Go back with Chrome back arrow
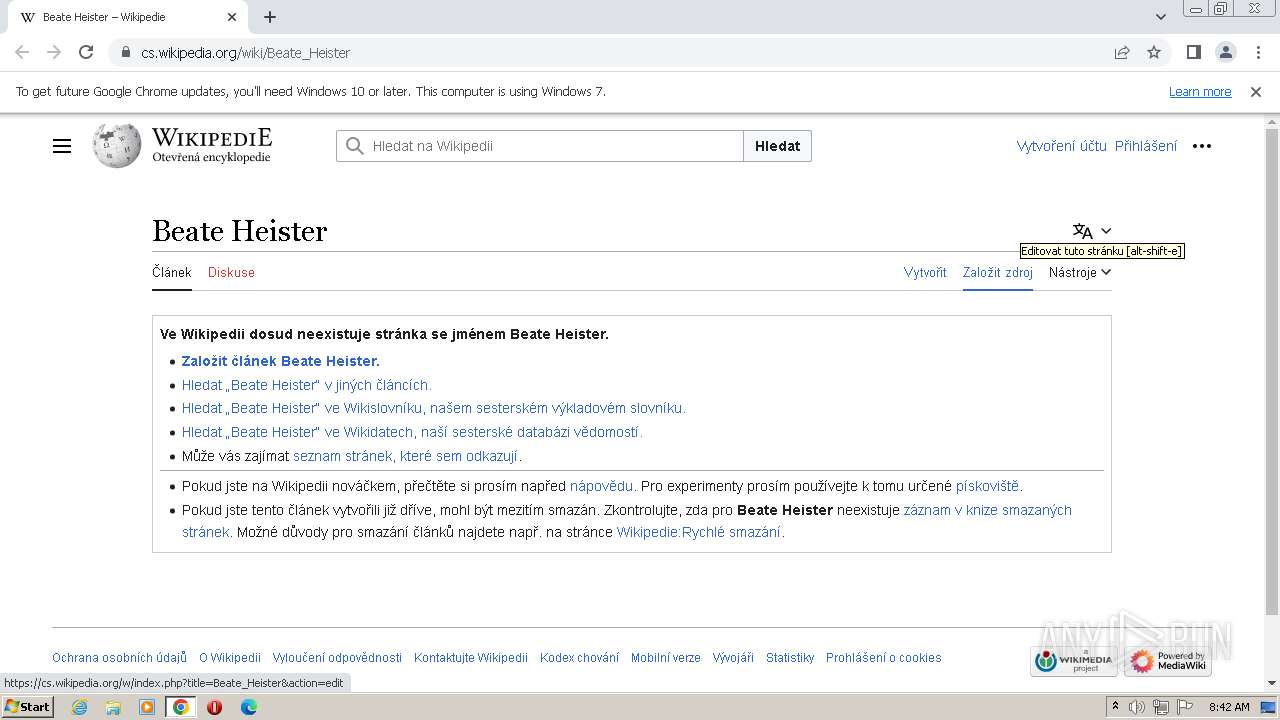The width and height of the screenshot is (1280, 720). pyautogui.click(x=22, y=52)
